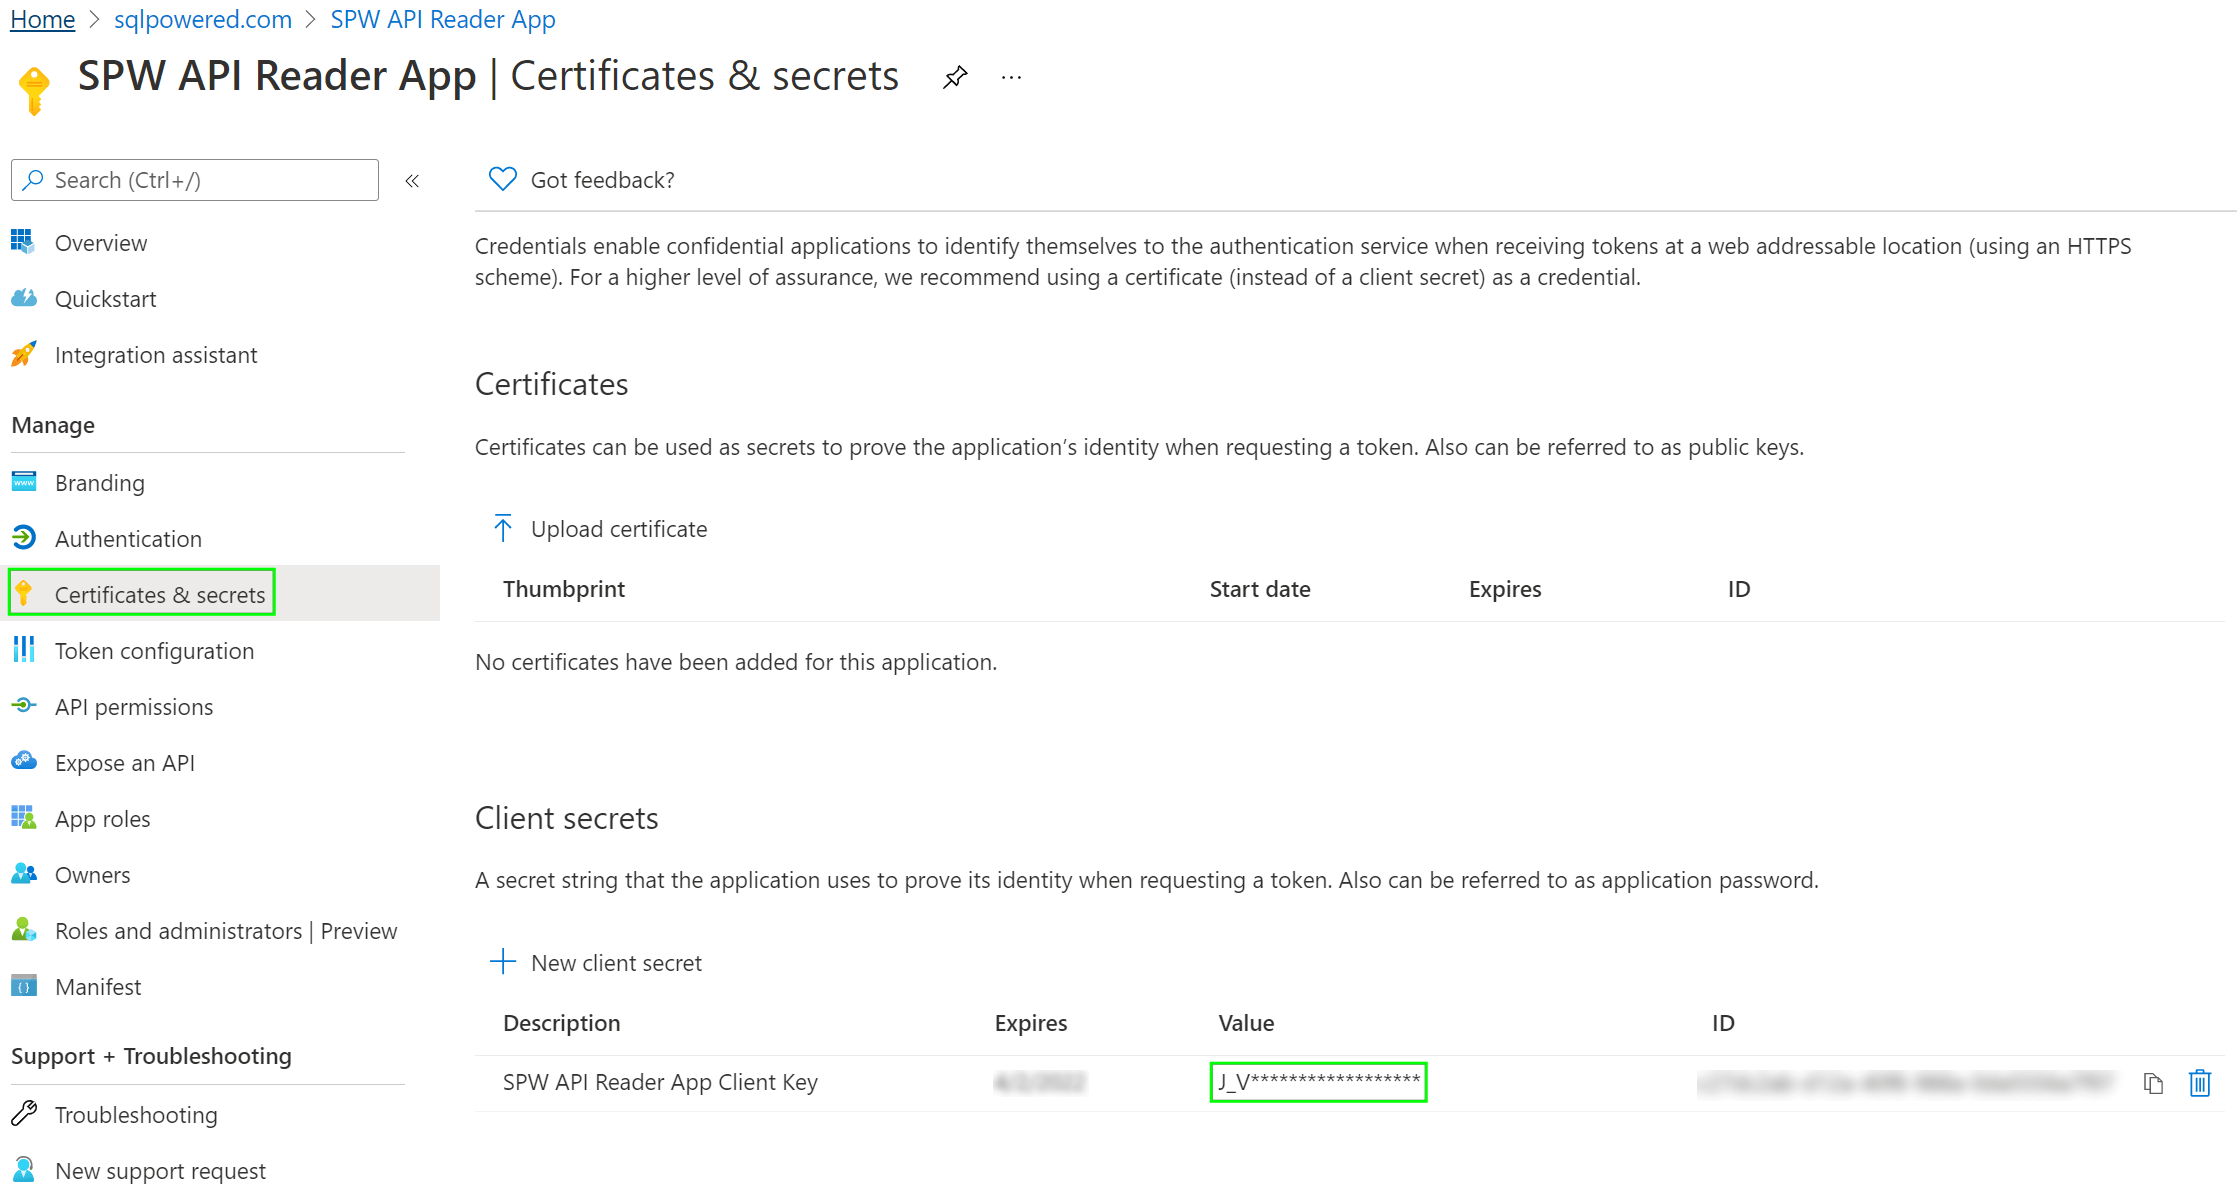Open Token configuration icon
Image resolution: width=2237 pixels, height=1194 pixels.
[x=23, y=650]
